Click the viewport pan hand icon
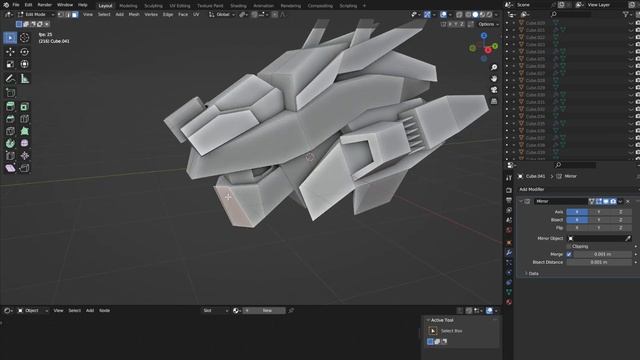This screenshot has height=360, width=640. [x=494, y=78]
